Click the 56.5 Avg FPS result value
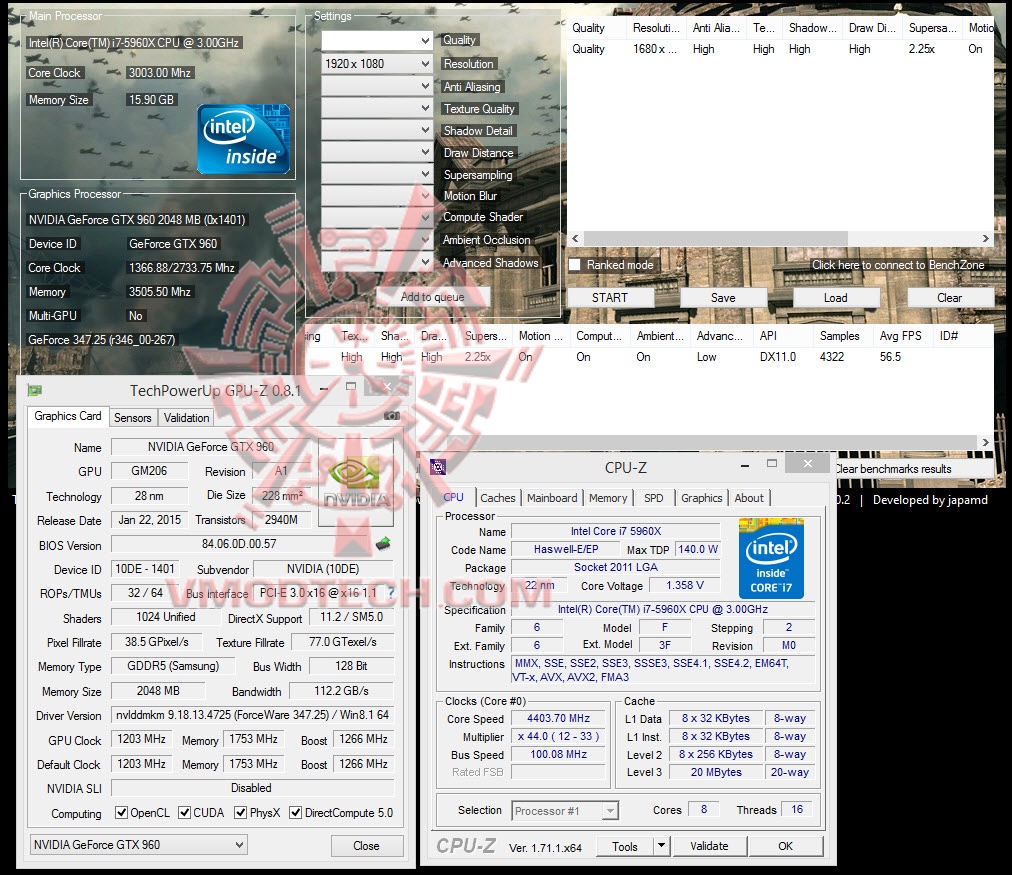Screen dimensions: 1012x875 890,357
